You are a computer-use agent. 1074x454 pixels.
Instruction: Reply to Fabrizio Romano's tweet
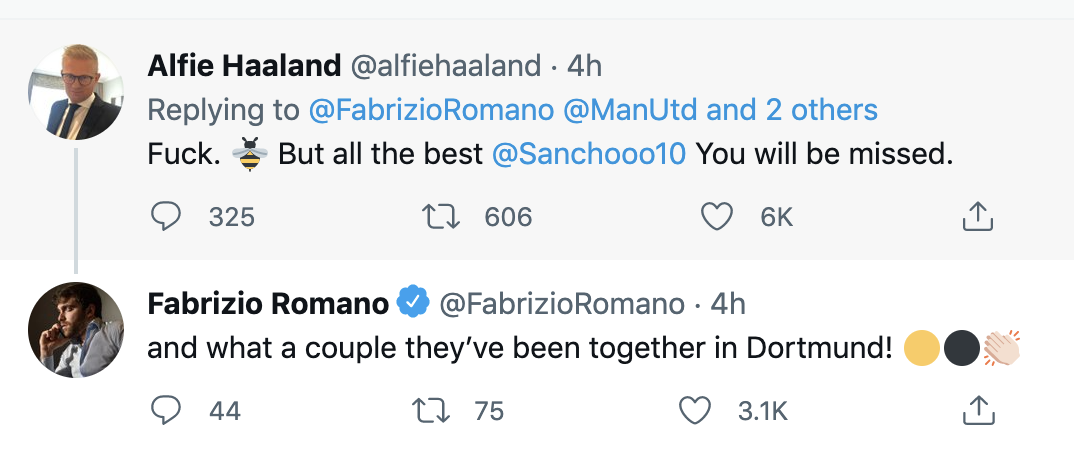[164, 410]
